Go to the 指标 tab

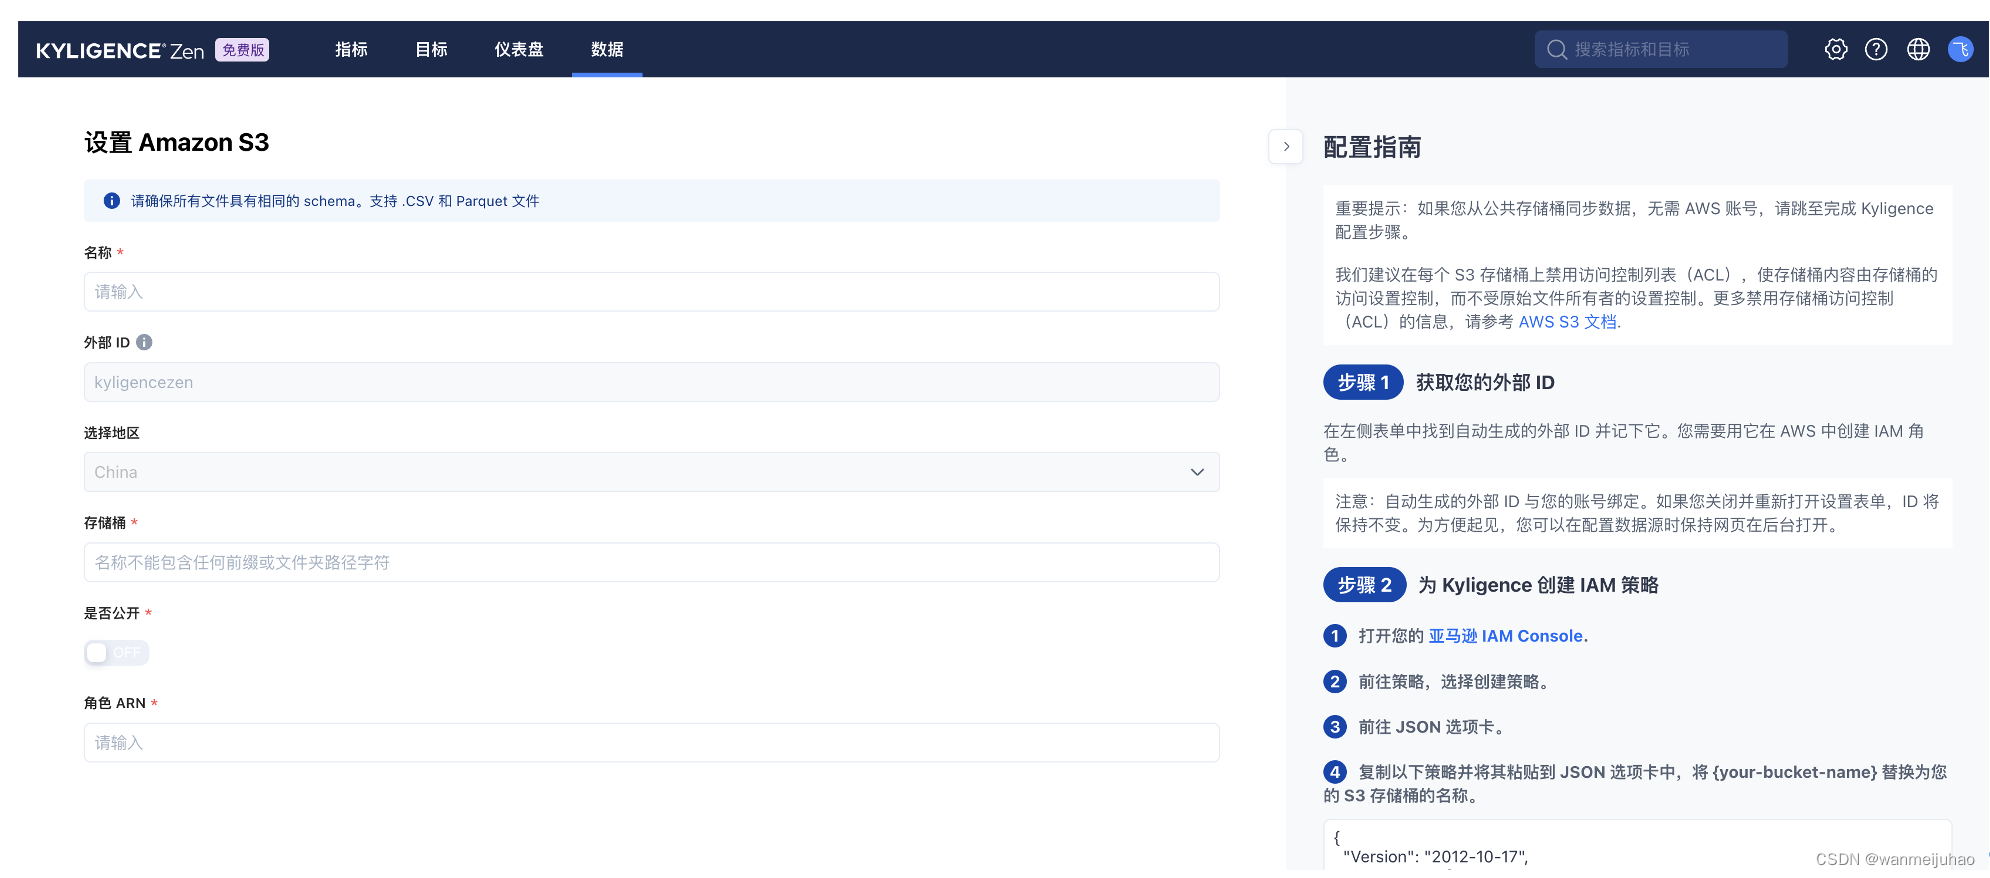pyautogui.click(x=351, y=49)
